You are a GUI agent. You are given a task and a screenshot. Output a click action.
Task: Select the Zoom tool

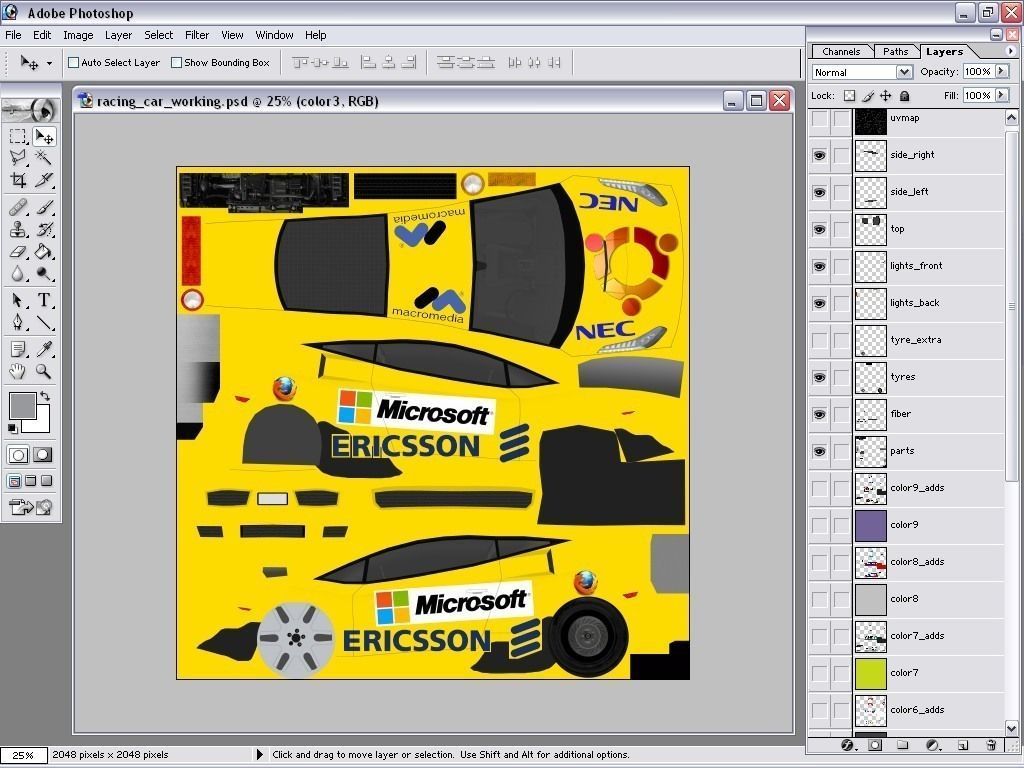coord(44,372)
